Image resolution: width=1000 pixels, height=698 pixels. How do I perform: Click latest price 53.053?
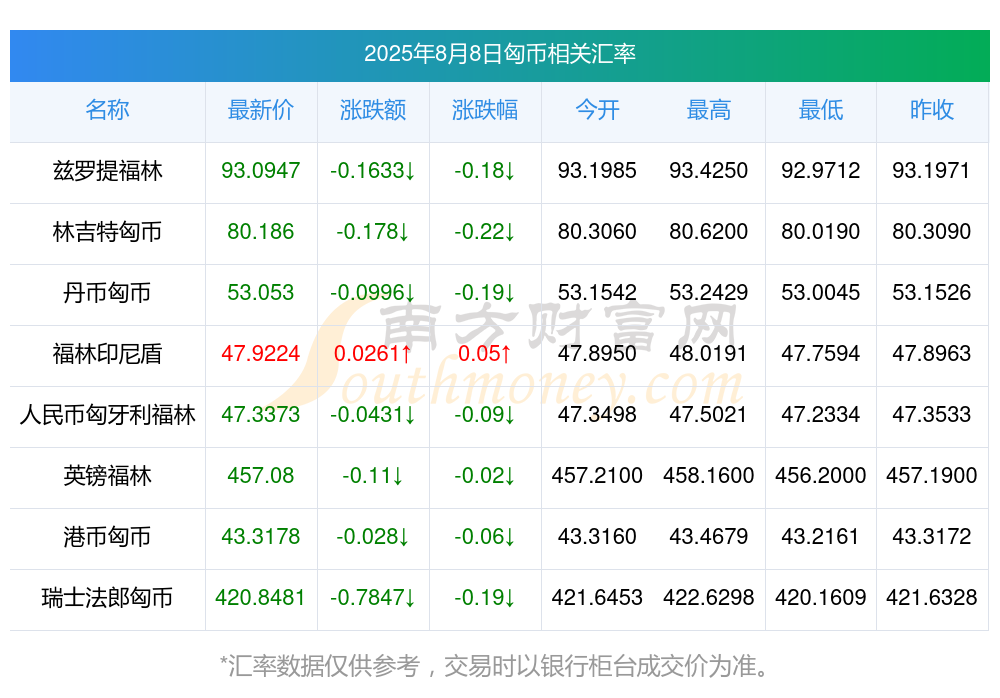(x=260, y=292)
